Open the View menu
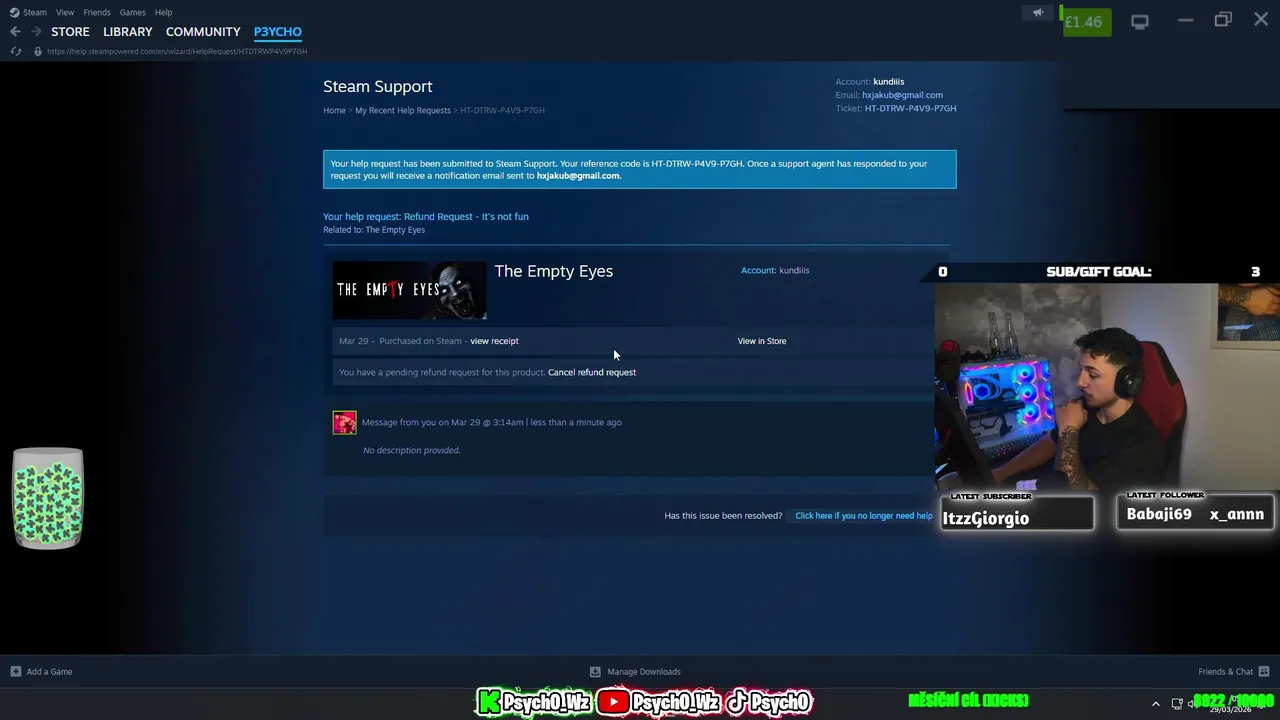Viewport: 1280px width, 720px height. click(x=65, y=12)
